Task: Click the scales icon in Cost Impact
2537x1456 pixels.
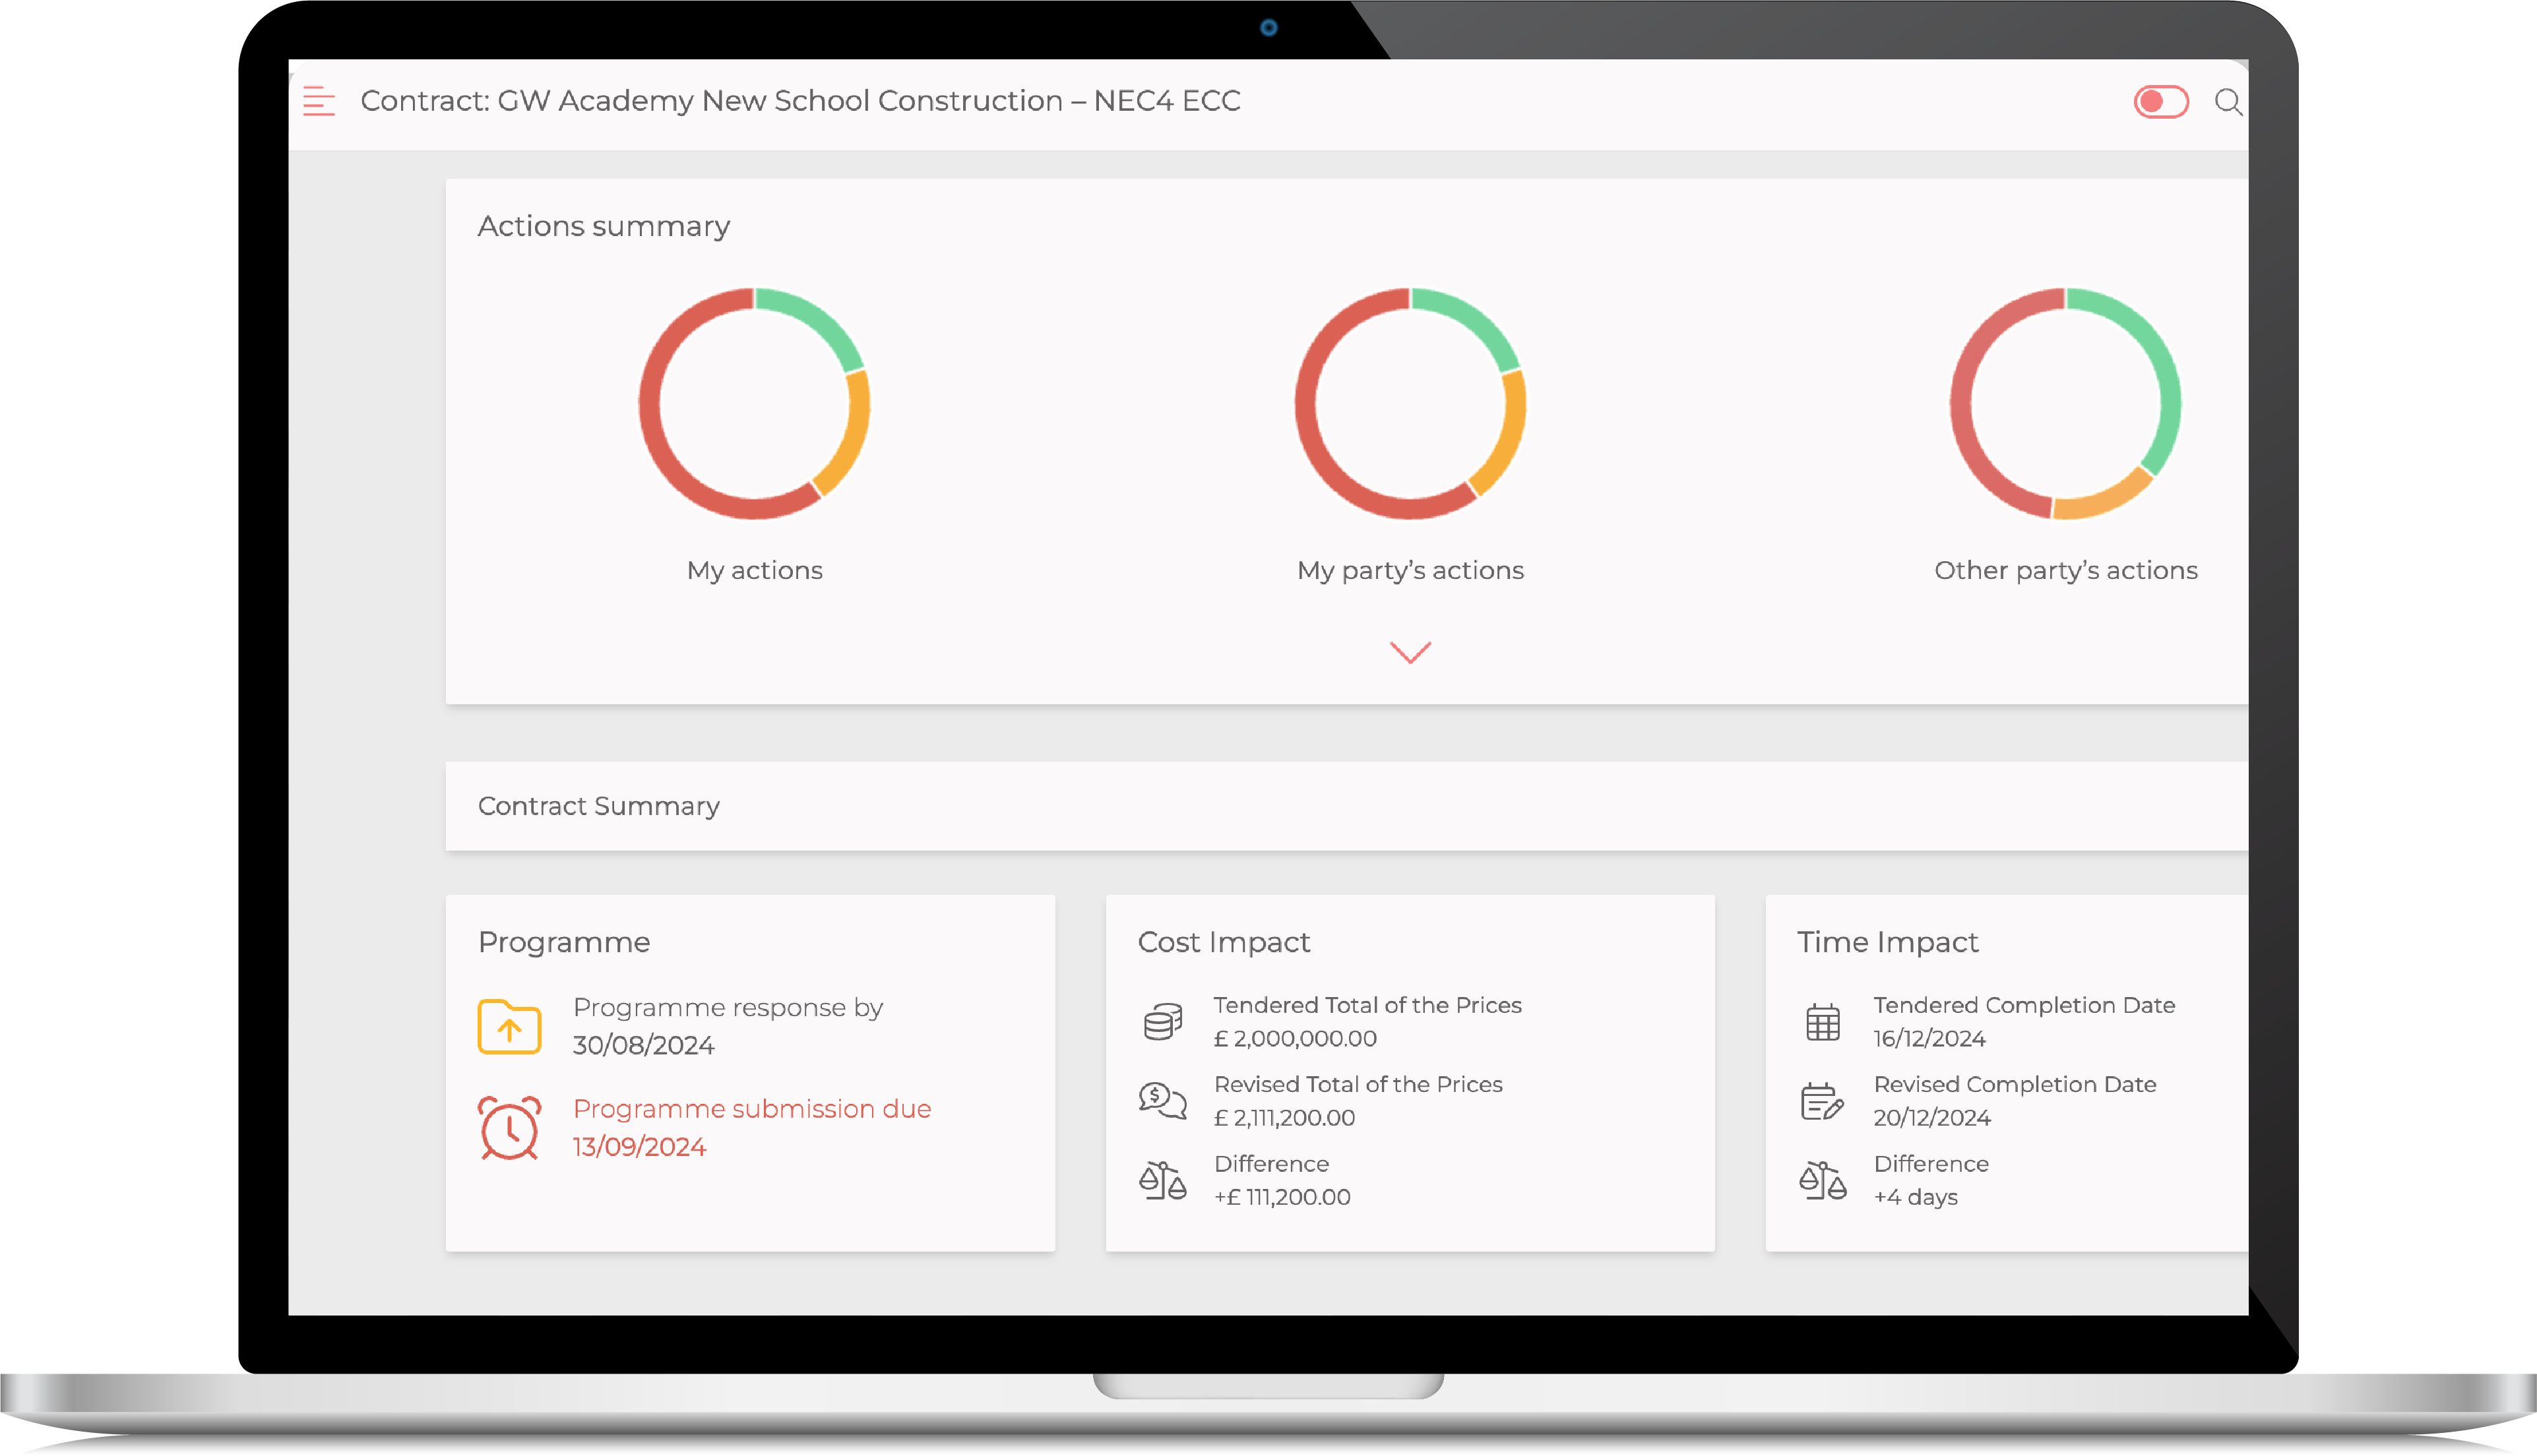Action: click(x=1162, y=1180)
